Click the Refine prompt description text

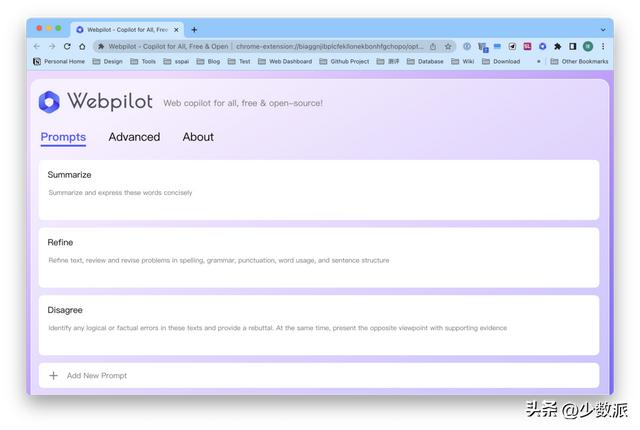pos(219,260)
